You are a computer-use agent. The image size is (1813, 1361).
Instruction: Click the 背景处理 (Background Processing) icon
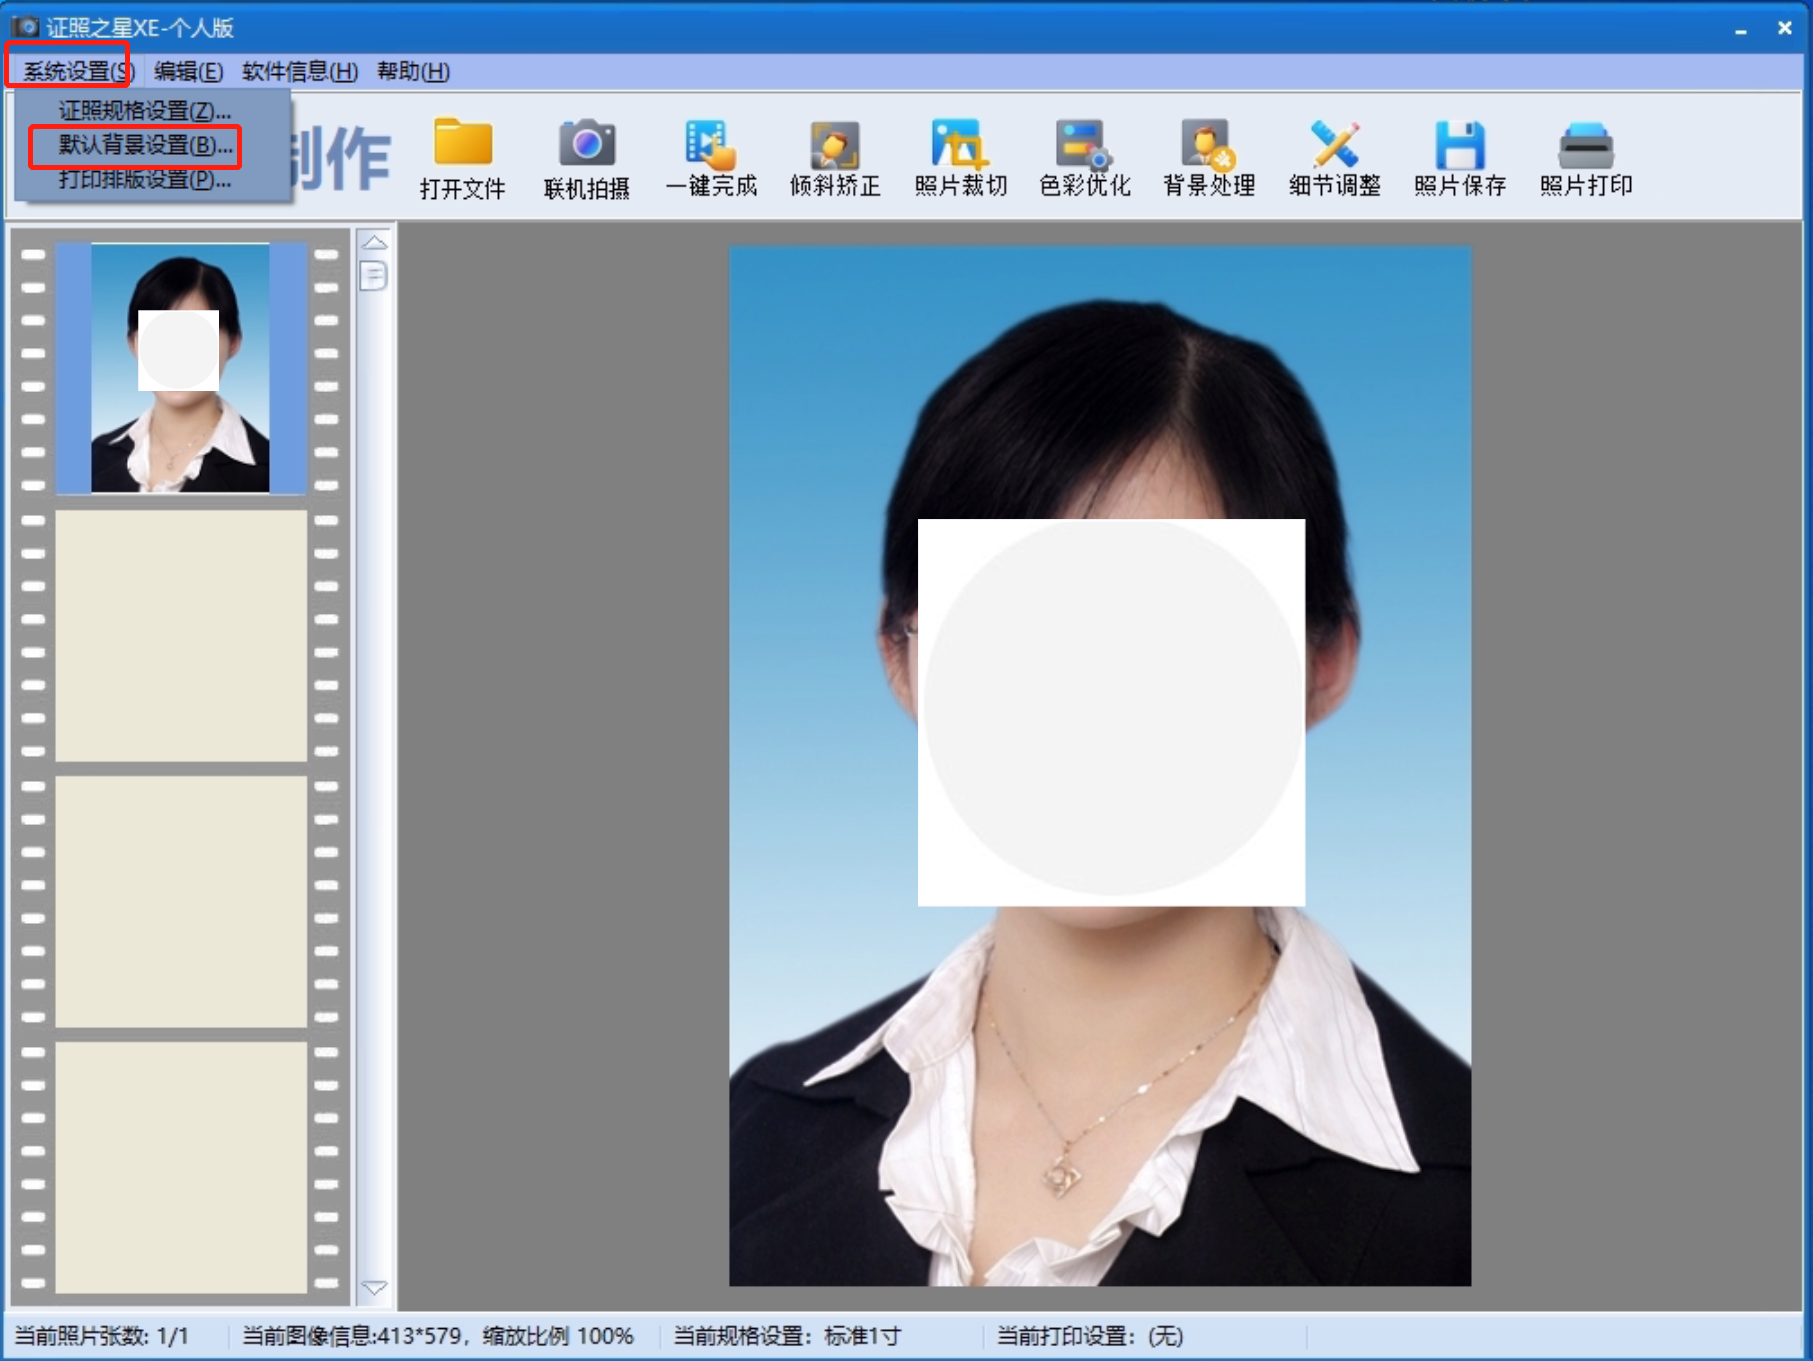click(x=1208, y=158)
